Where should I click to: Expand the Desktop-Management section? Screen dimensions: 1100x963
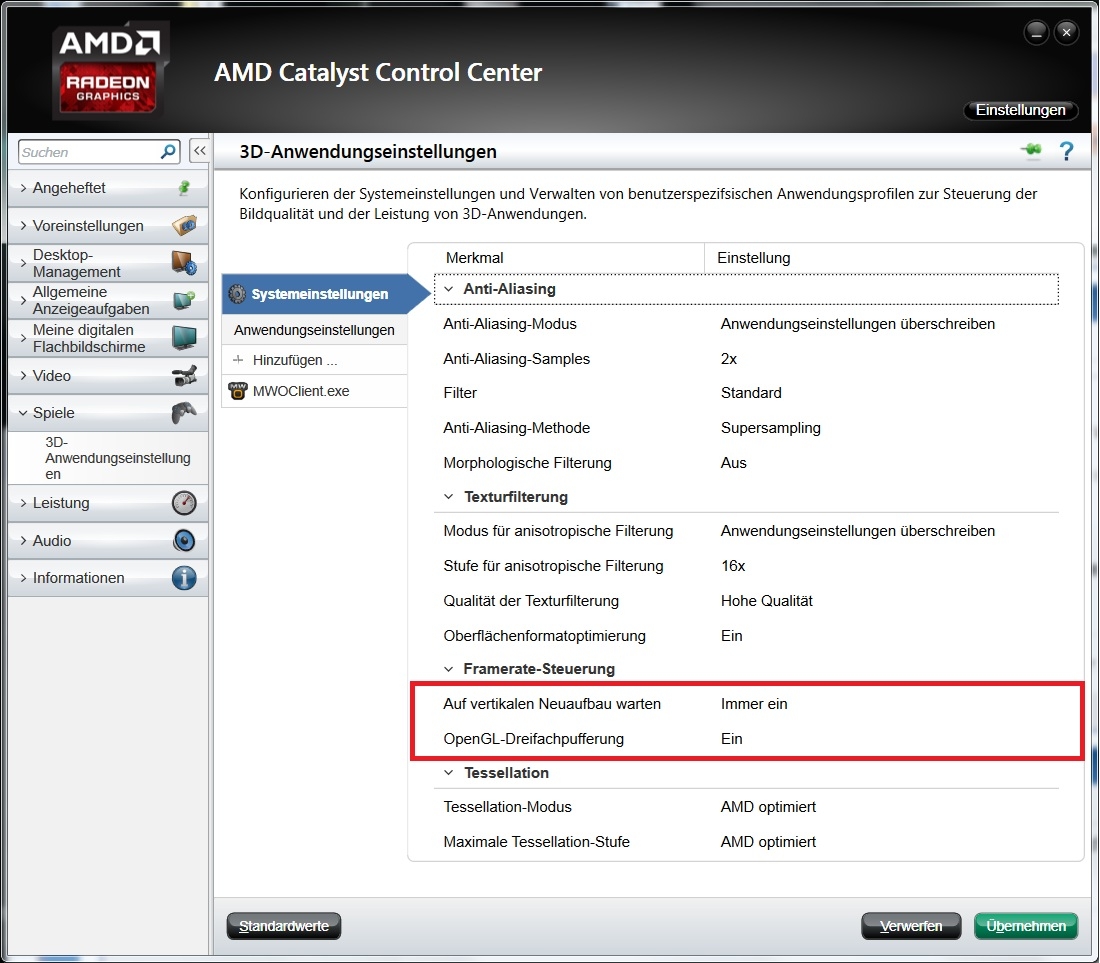23,263
